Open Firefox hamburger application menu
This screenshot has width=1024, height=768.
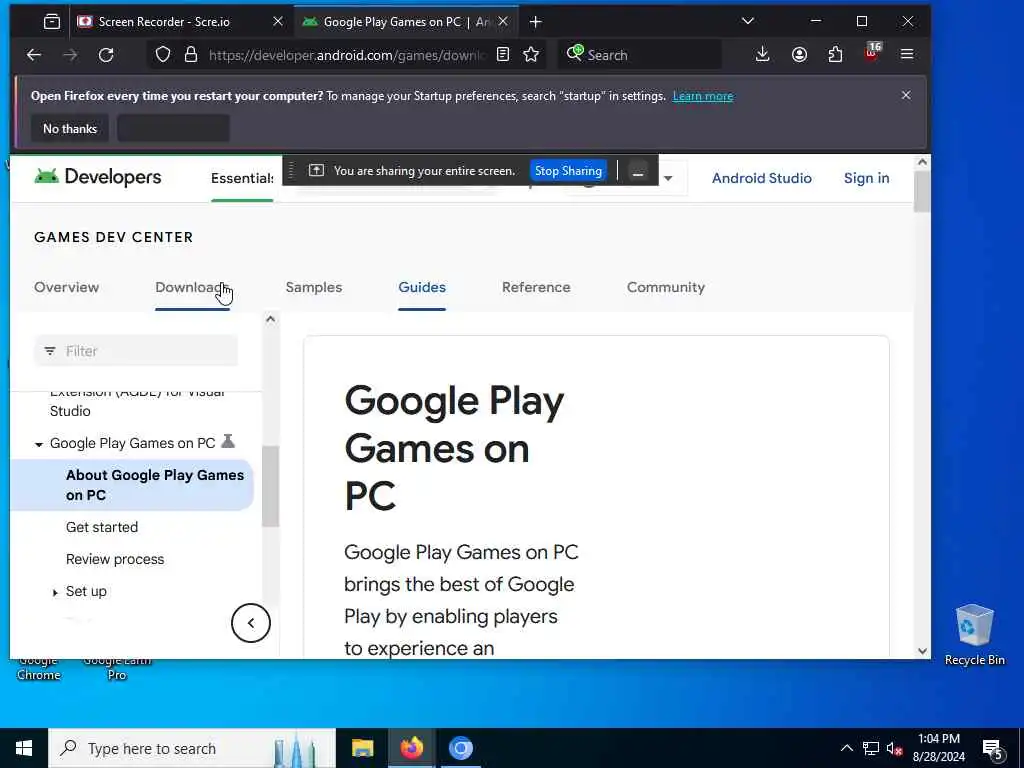tap(907, 55)
